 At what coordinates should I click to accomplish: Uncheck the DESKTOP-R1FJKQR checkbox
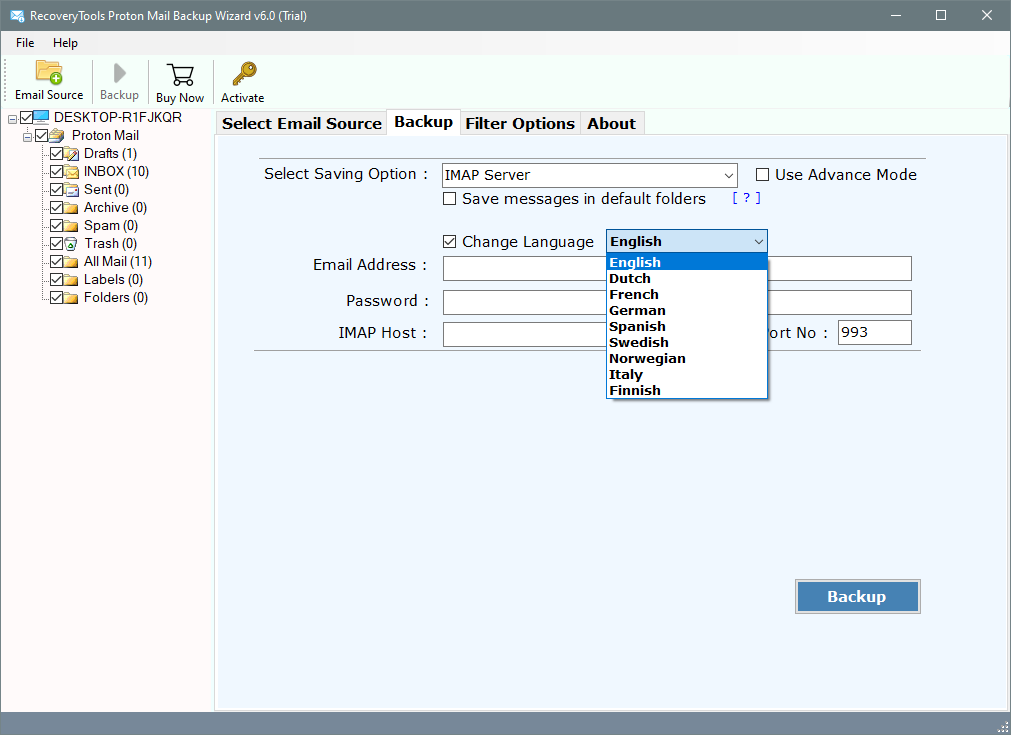point(26,117)
